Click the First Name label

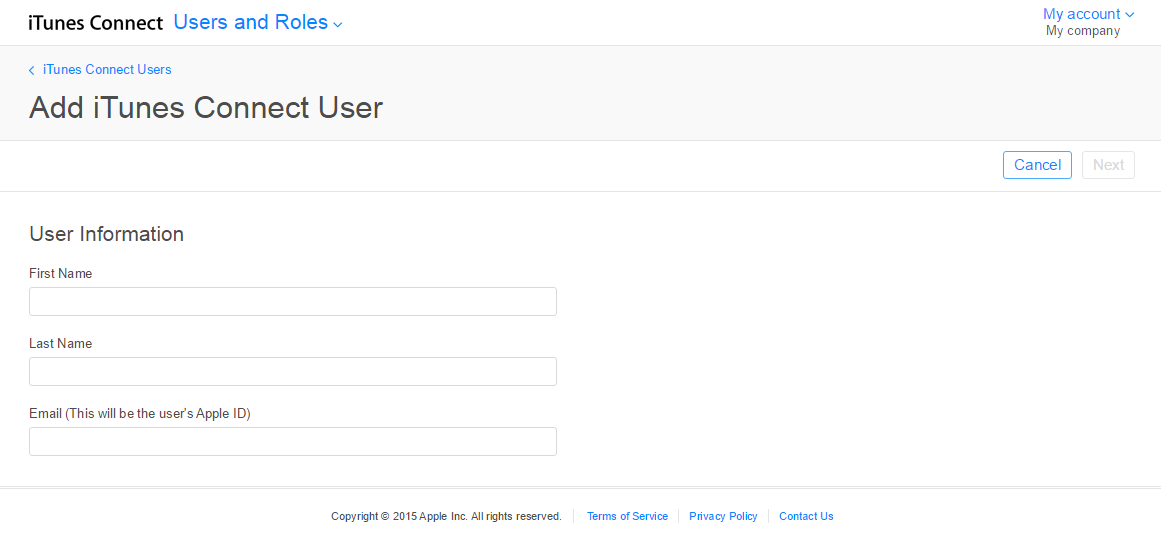pyautogui.click(x=61, y=274)
